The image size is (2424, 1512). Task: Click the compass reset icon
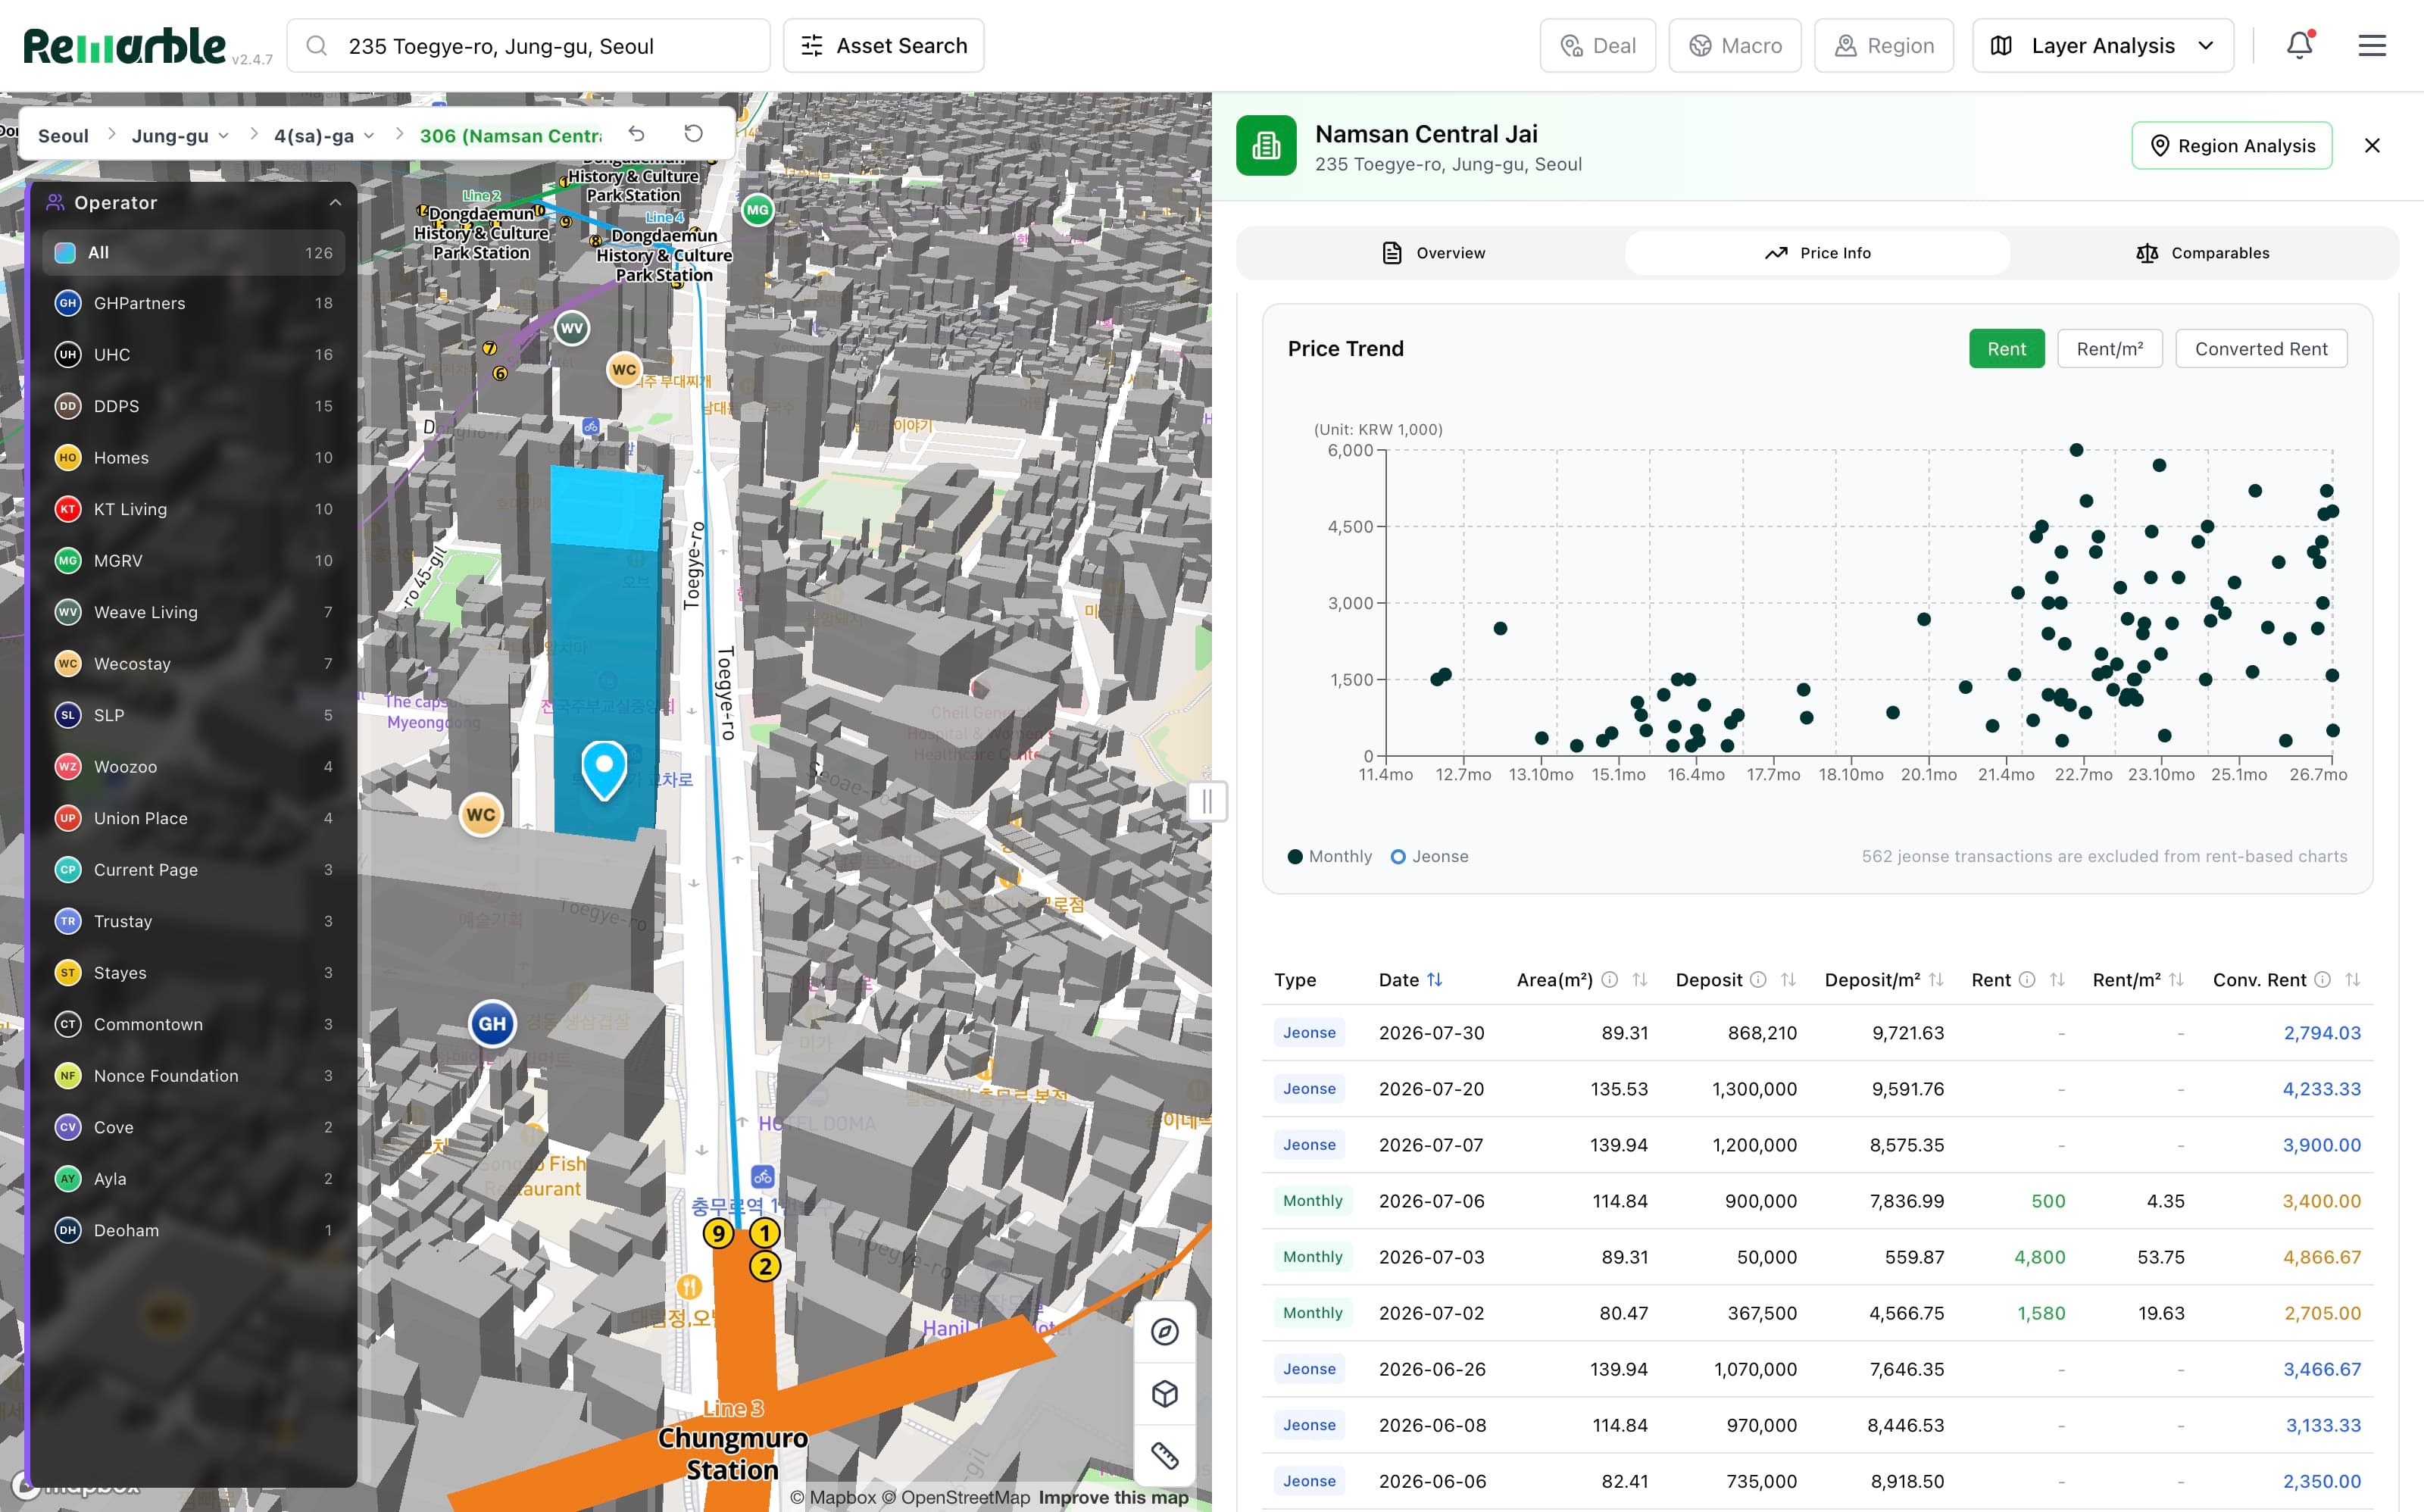click(1165, 1331)
